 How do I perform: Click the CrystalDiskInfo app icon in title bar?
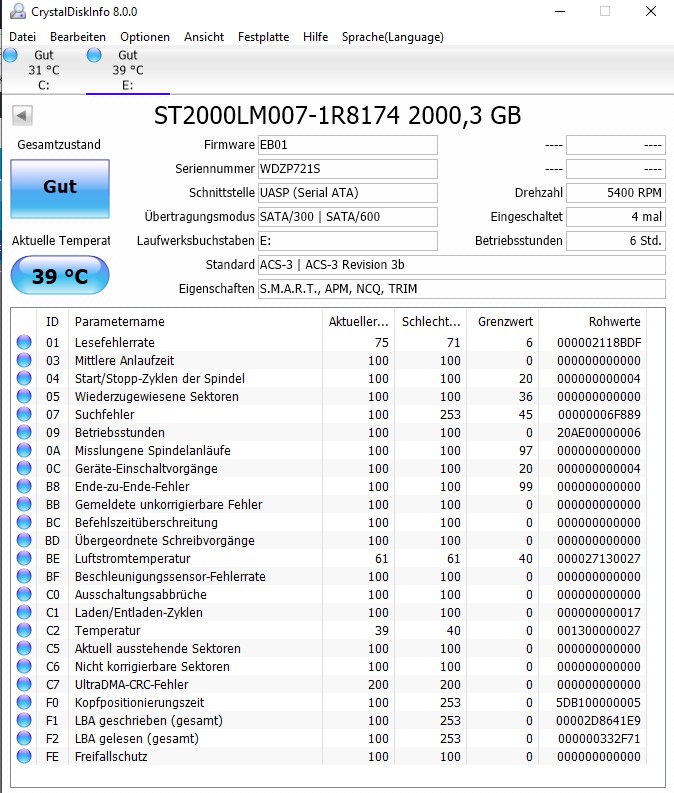18,11
